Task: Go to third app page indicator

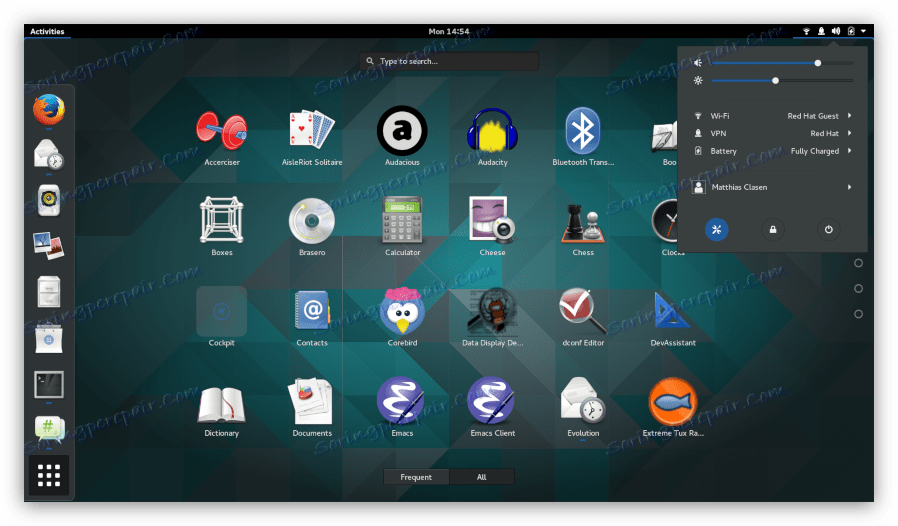Action: pyautogui.click(x=858, y=288)
